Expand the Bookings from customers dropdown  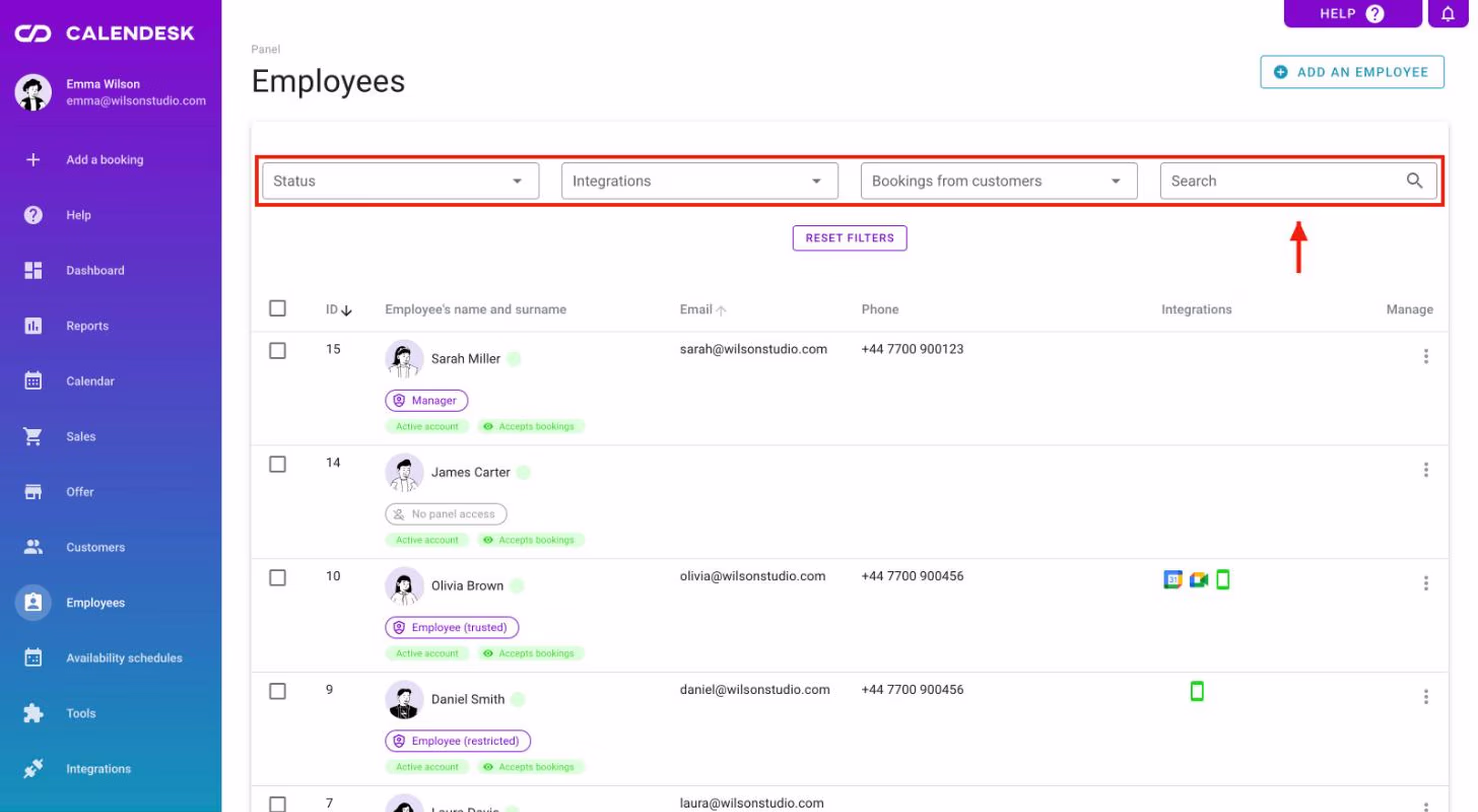(x=999, y=181)
